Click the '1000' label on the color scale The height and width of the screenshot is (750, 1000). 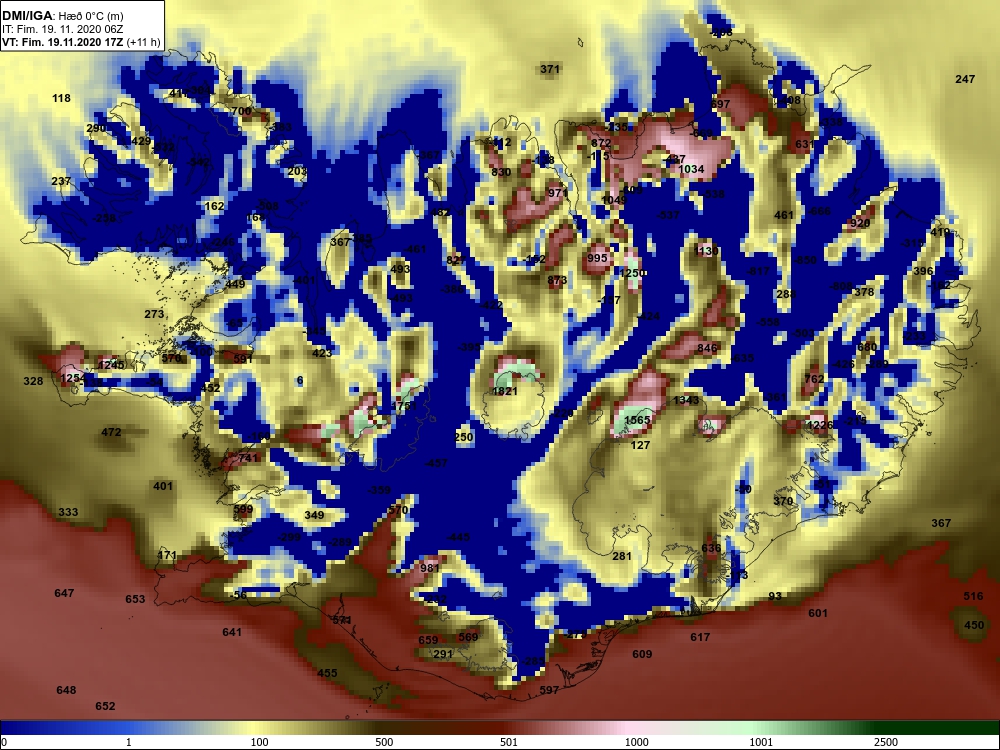[636, 742]
